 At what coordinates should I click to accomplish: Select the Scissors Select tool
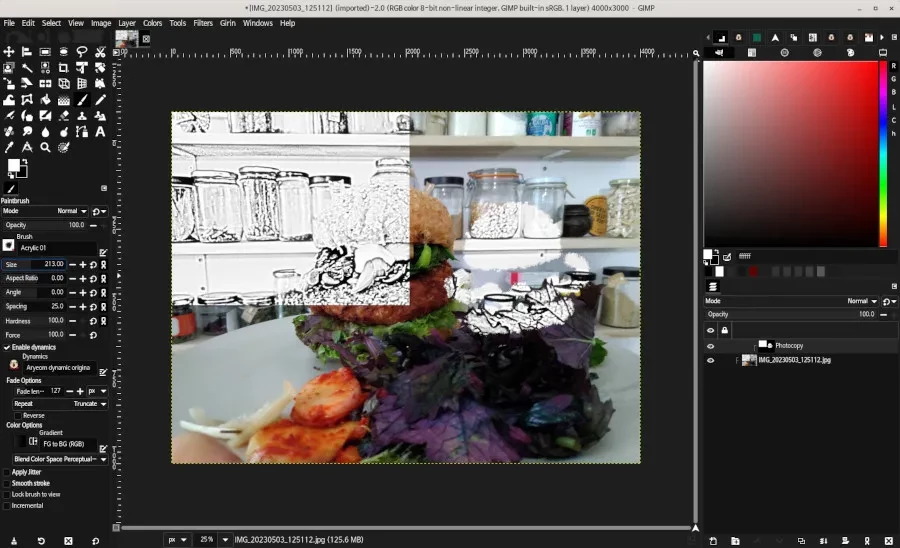click(100, 51)
